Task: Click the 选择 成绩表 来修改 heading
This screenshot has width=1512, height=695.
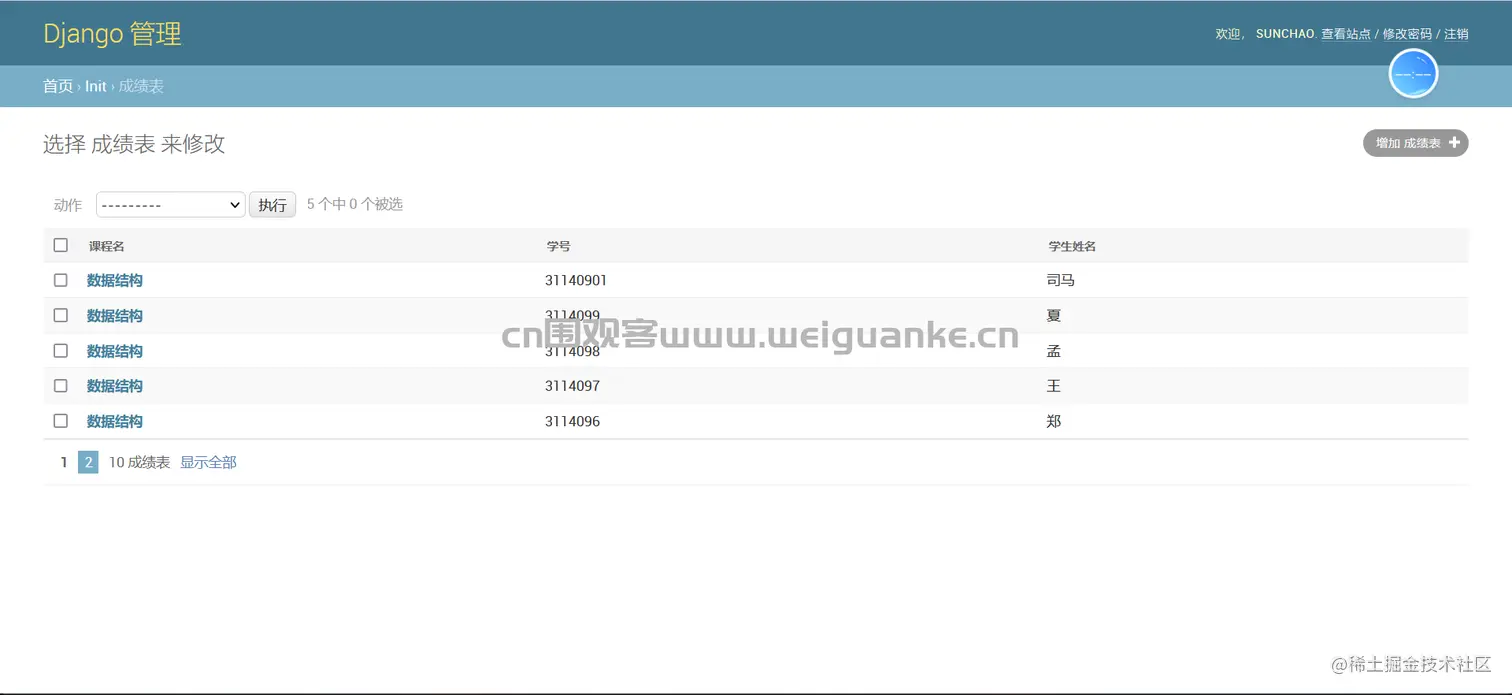Action: coord(134,144)
